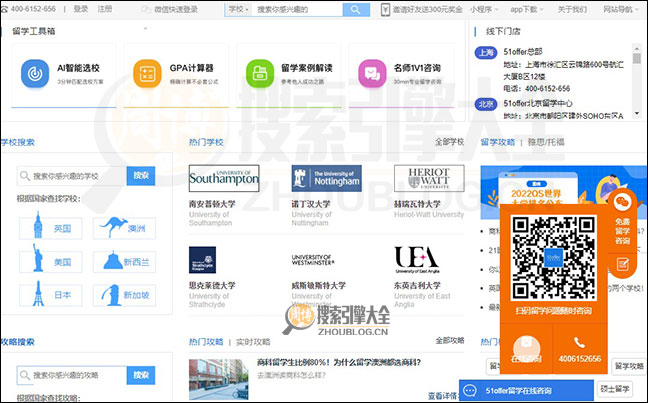
Task: Focus the top 搜索你感兴趣的 input
Action: (297, 9)
